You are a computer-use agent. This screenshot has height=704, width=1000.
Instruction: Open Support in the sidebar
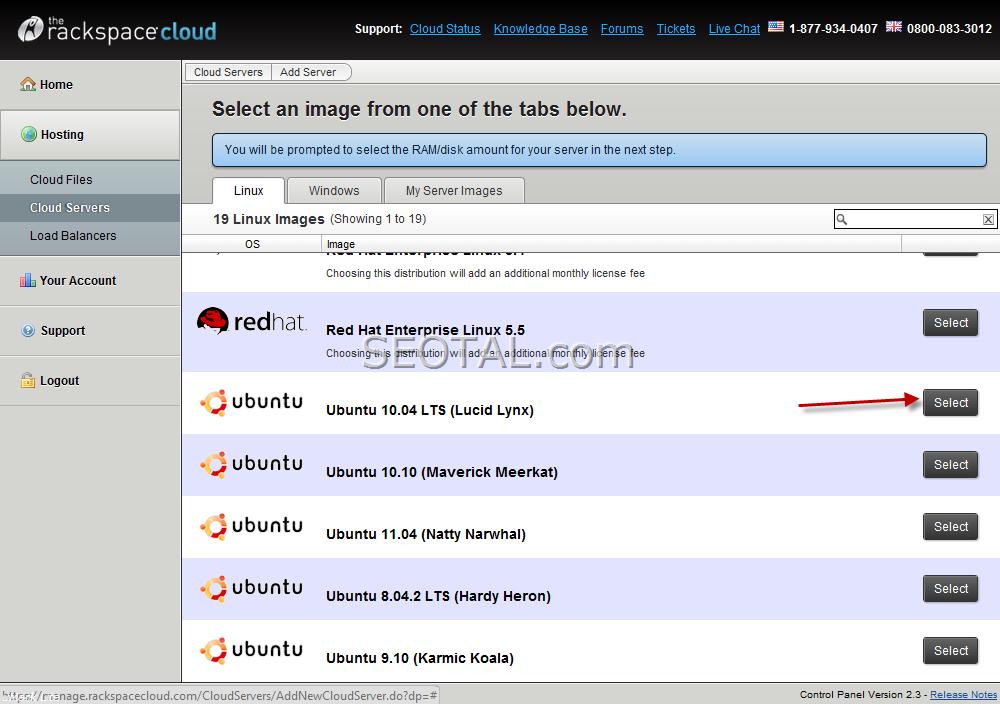(90, 330)
